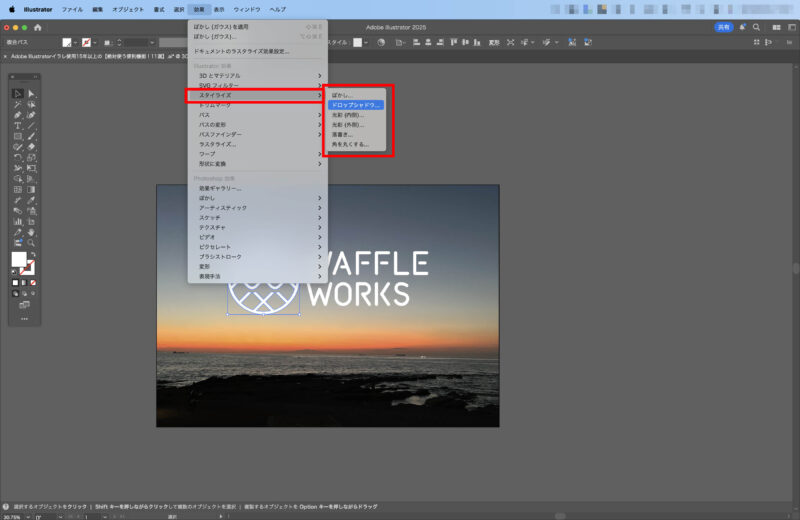Expand the スタイライズ submenu
This screenshot has width=800, height=520.
(x=256, y=95)
